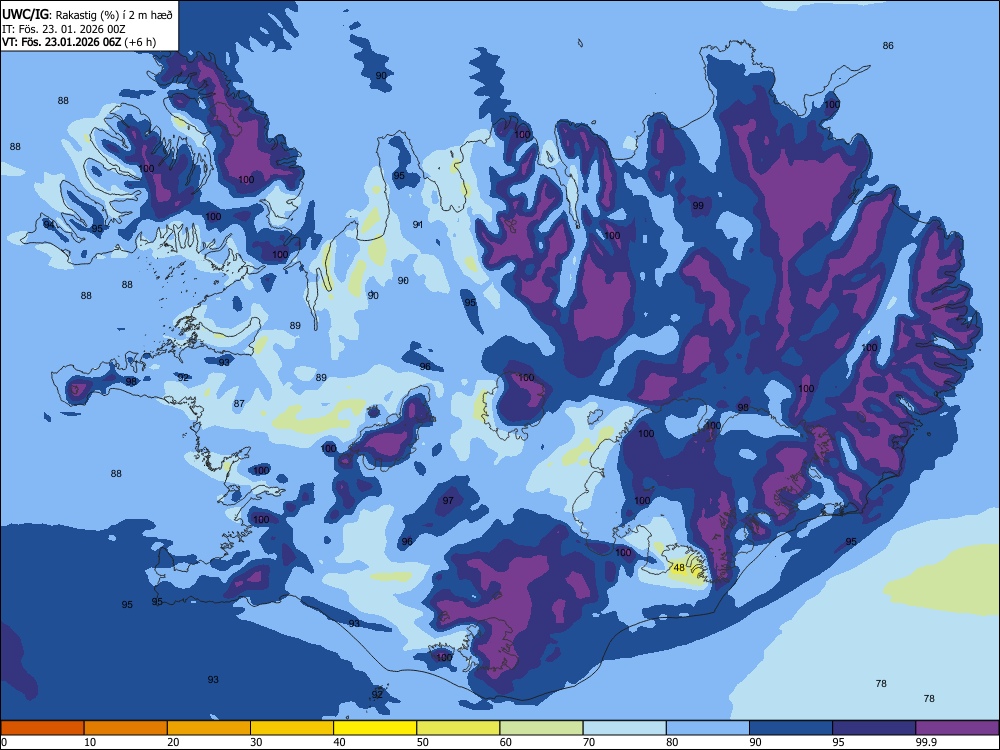Click the "91" humidity value on the map
Viewport: 1000px width, 750px height.
418,224
